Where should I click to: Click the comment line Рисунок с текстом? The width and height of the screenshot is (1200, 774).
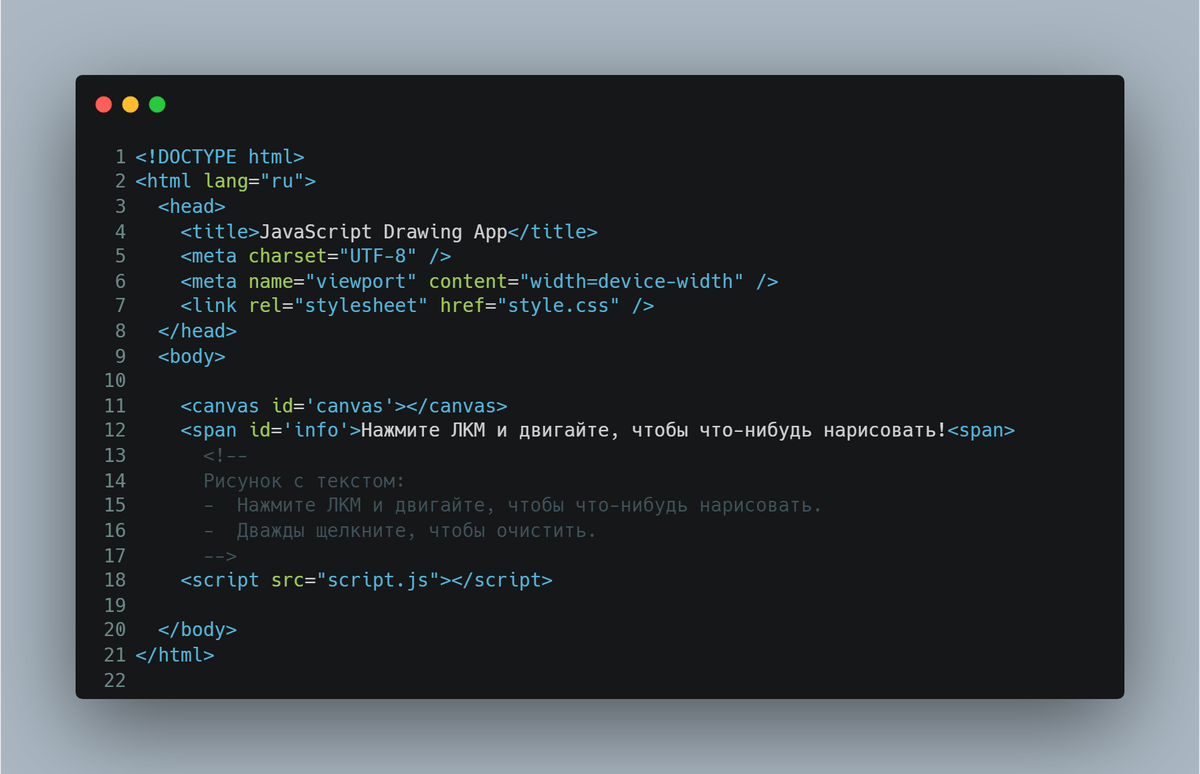click(x=304, y=481)
